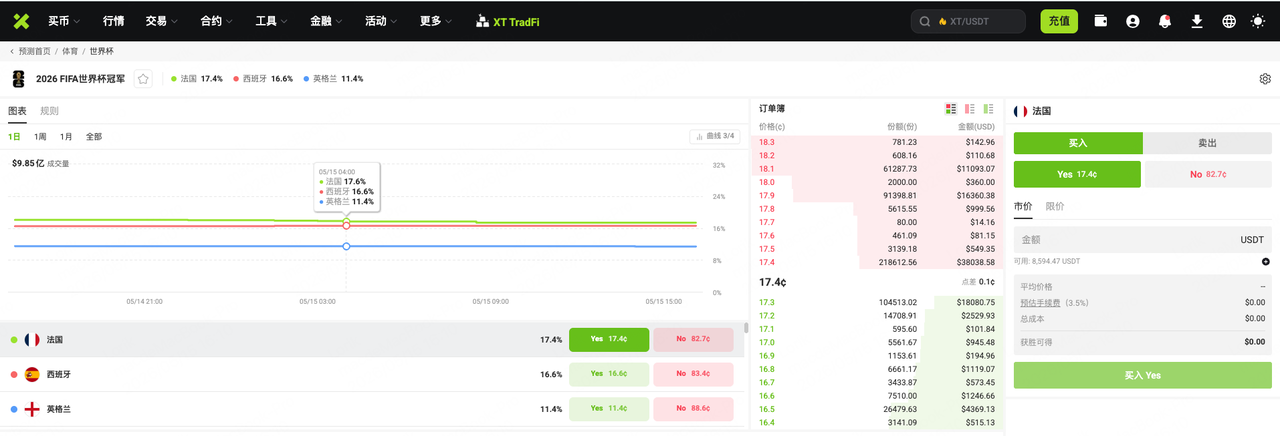This screenshot has height=436, width=1280.
Task: Click the England flag in the 英格兰 row
Action: point(32,409)
